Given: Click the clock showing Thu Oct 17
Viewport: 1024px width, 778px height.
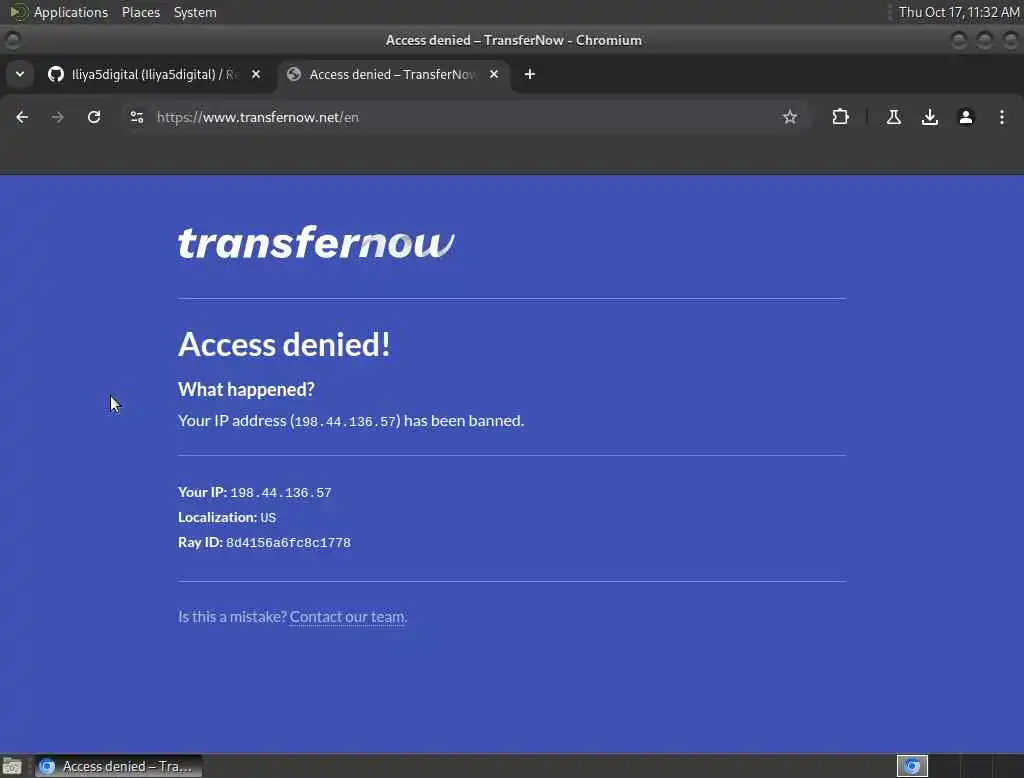Looking at the screenshot, I should tap(959, 12).
